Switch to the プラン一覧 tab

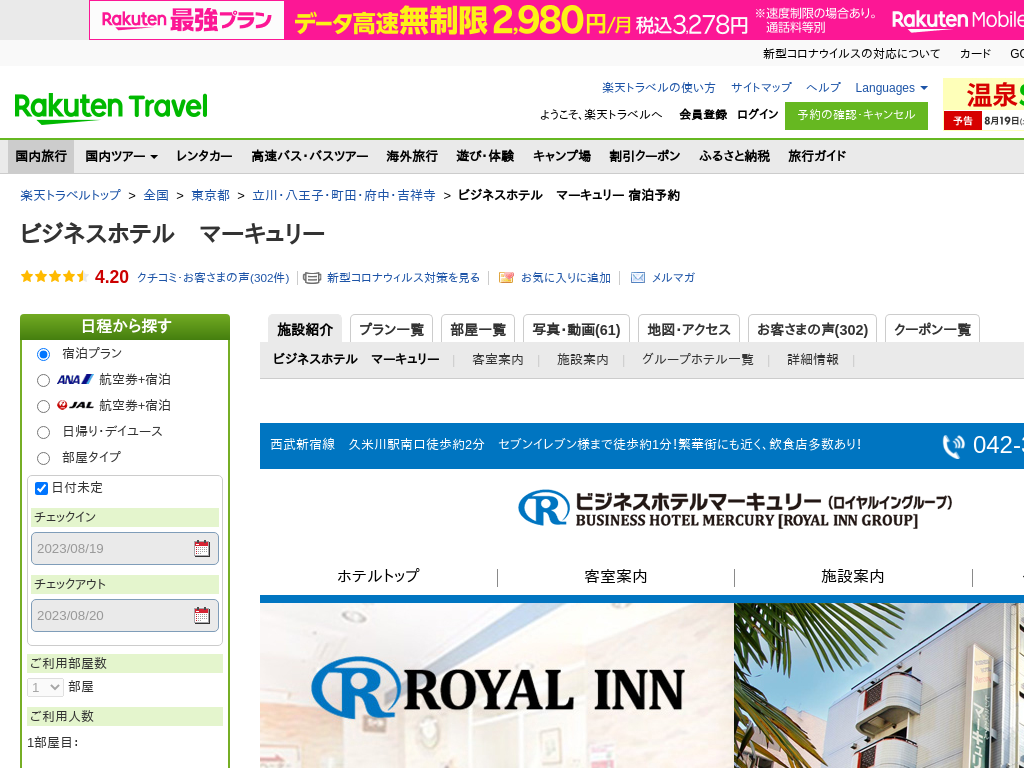tap(391, 329)
